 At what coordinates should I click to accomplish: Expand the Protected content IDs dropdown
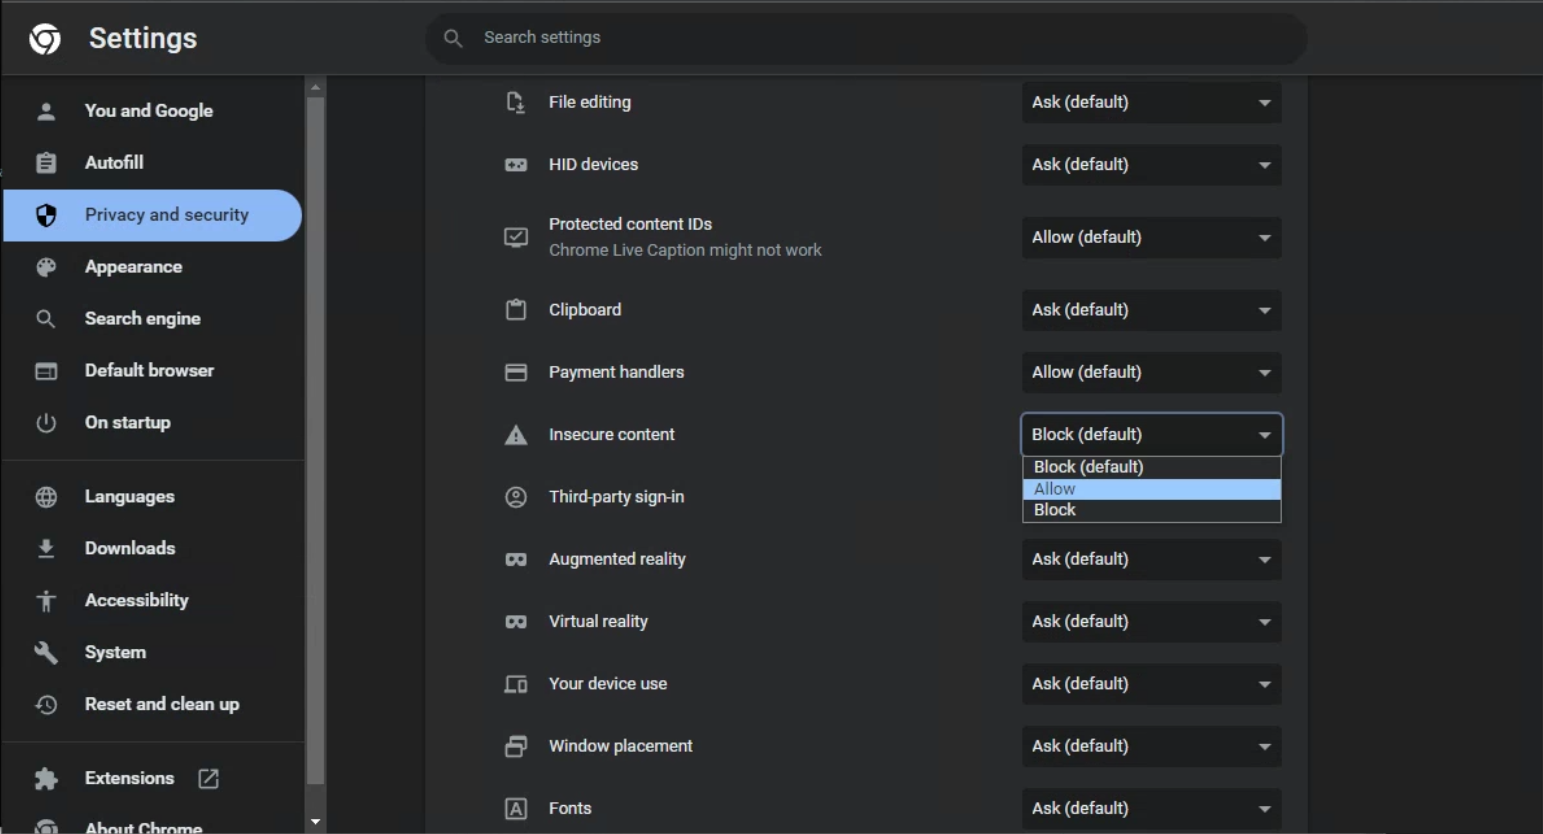(x=1151, y=238)
